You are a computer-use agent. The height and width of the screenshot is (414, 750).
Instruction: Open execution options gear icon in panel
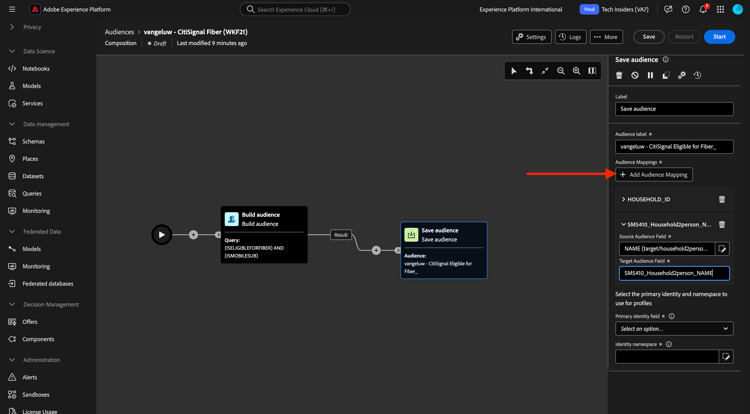pyautogui.click(x=682, y=75)
